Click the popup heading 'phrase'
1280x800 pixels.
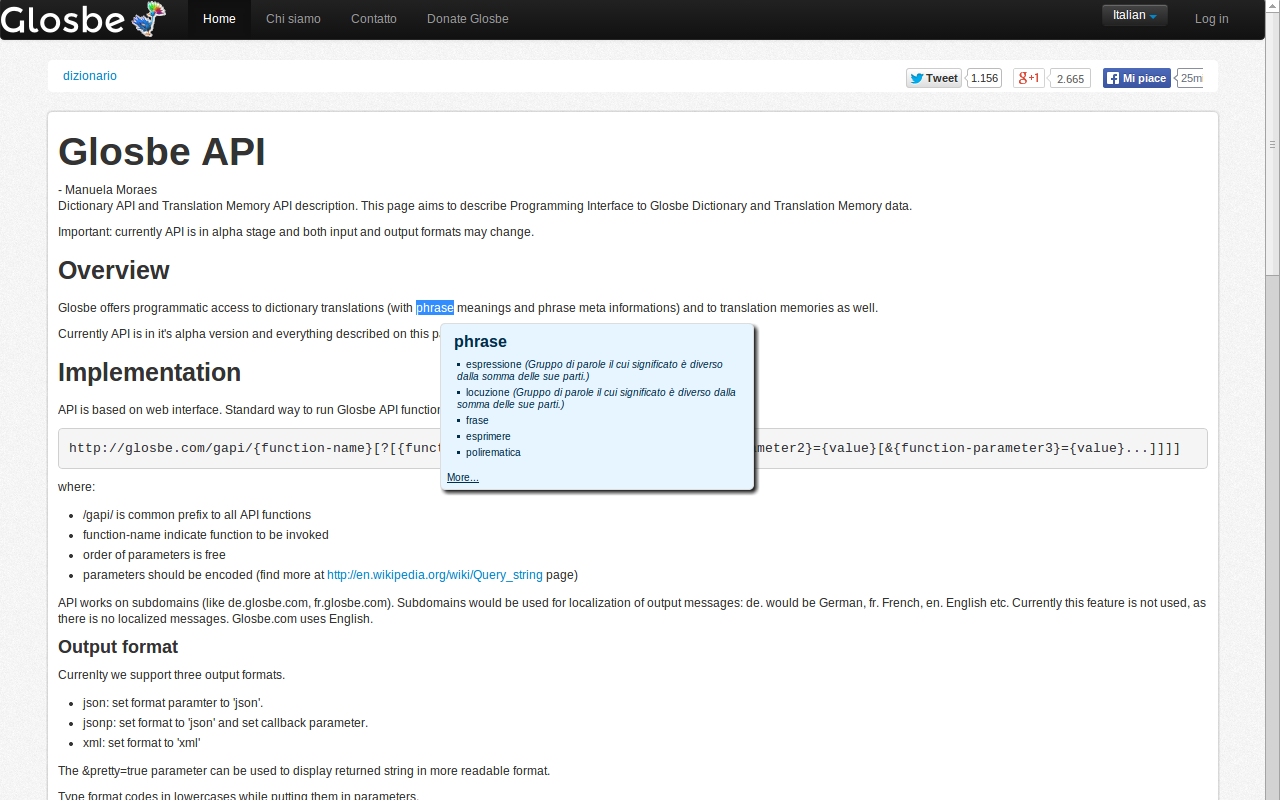pos(480,342)
